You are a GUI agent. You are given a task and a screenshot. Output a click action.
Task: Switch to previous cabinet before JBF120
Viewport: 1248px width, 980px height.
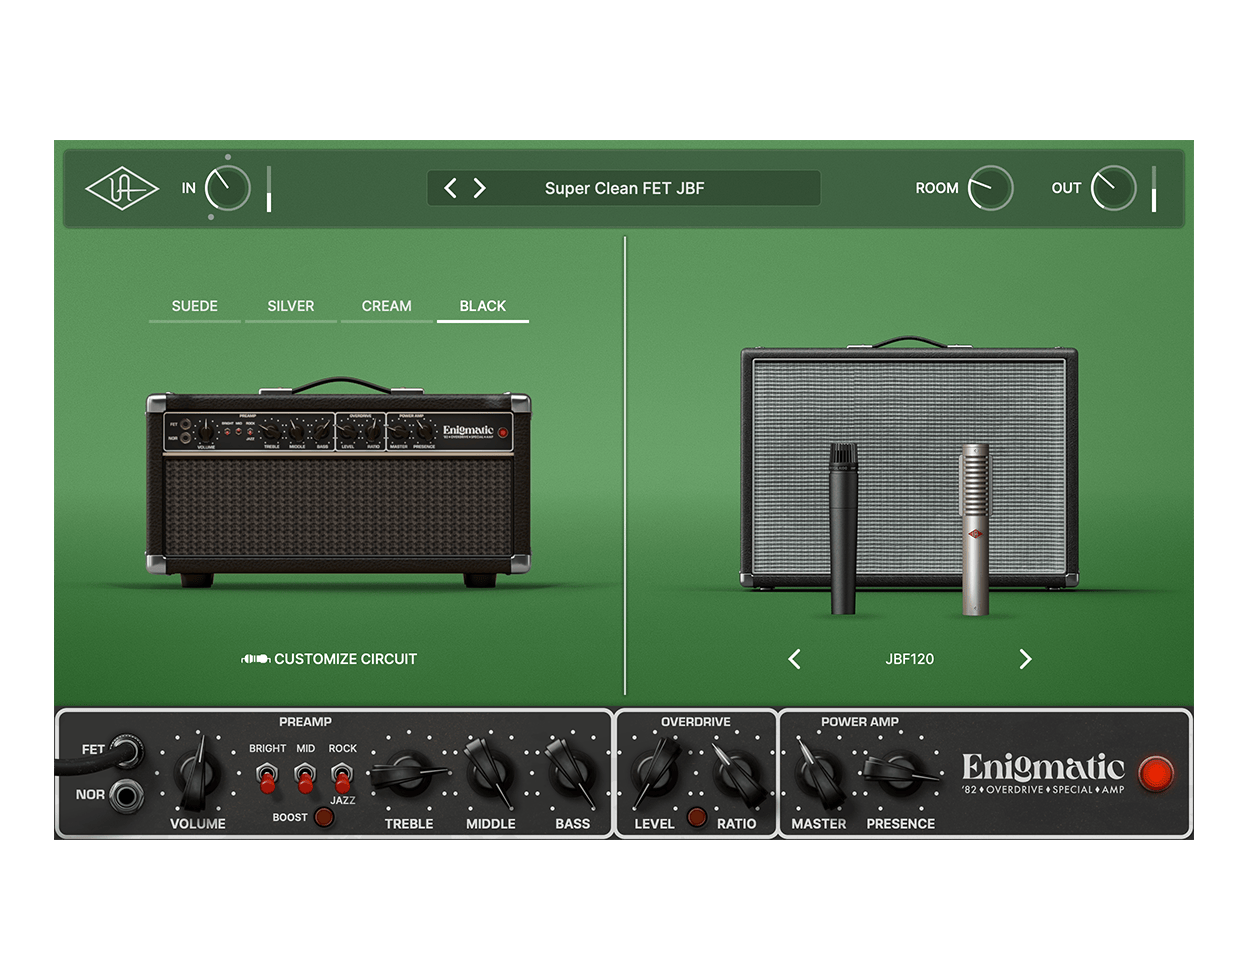[795, 659]
